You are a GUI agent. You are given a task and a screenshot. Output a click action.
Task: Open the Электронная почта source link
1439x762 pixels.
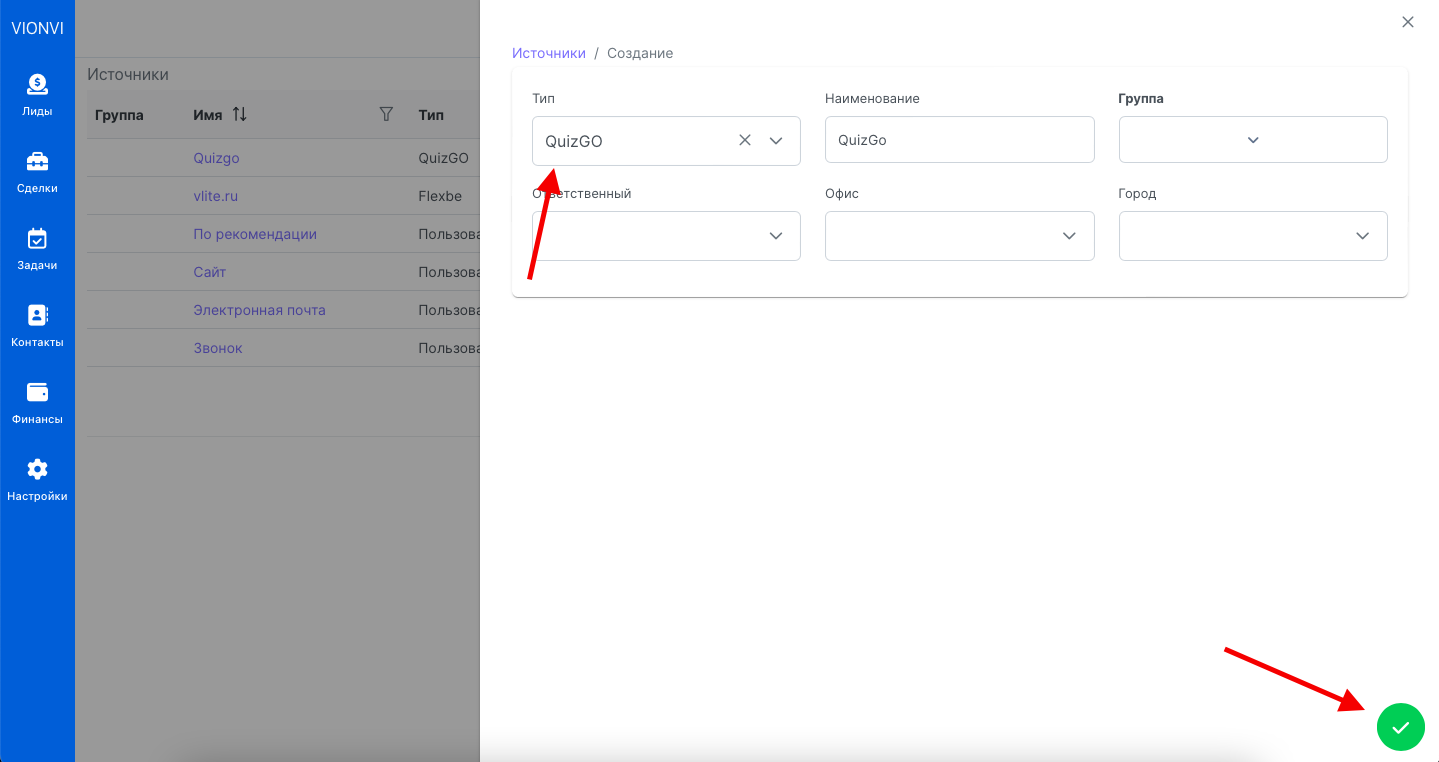[x=259, y=310]
